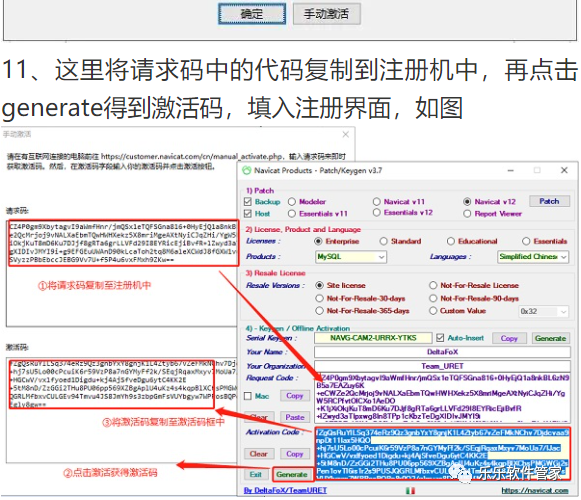The width and height of the screenshot is (581, 500).
Task: Select the Not-For-Resale License radio button
Action: point(433,285)
